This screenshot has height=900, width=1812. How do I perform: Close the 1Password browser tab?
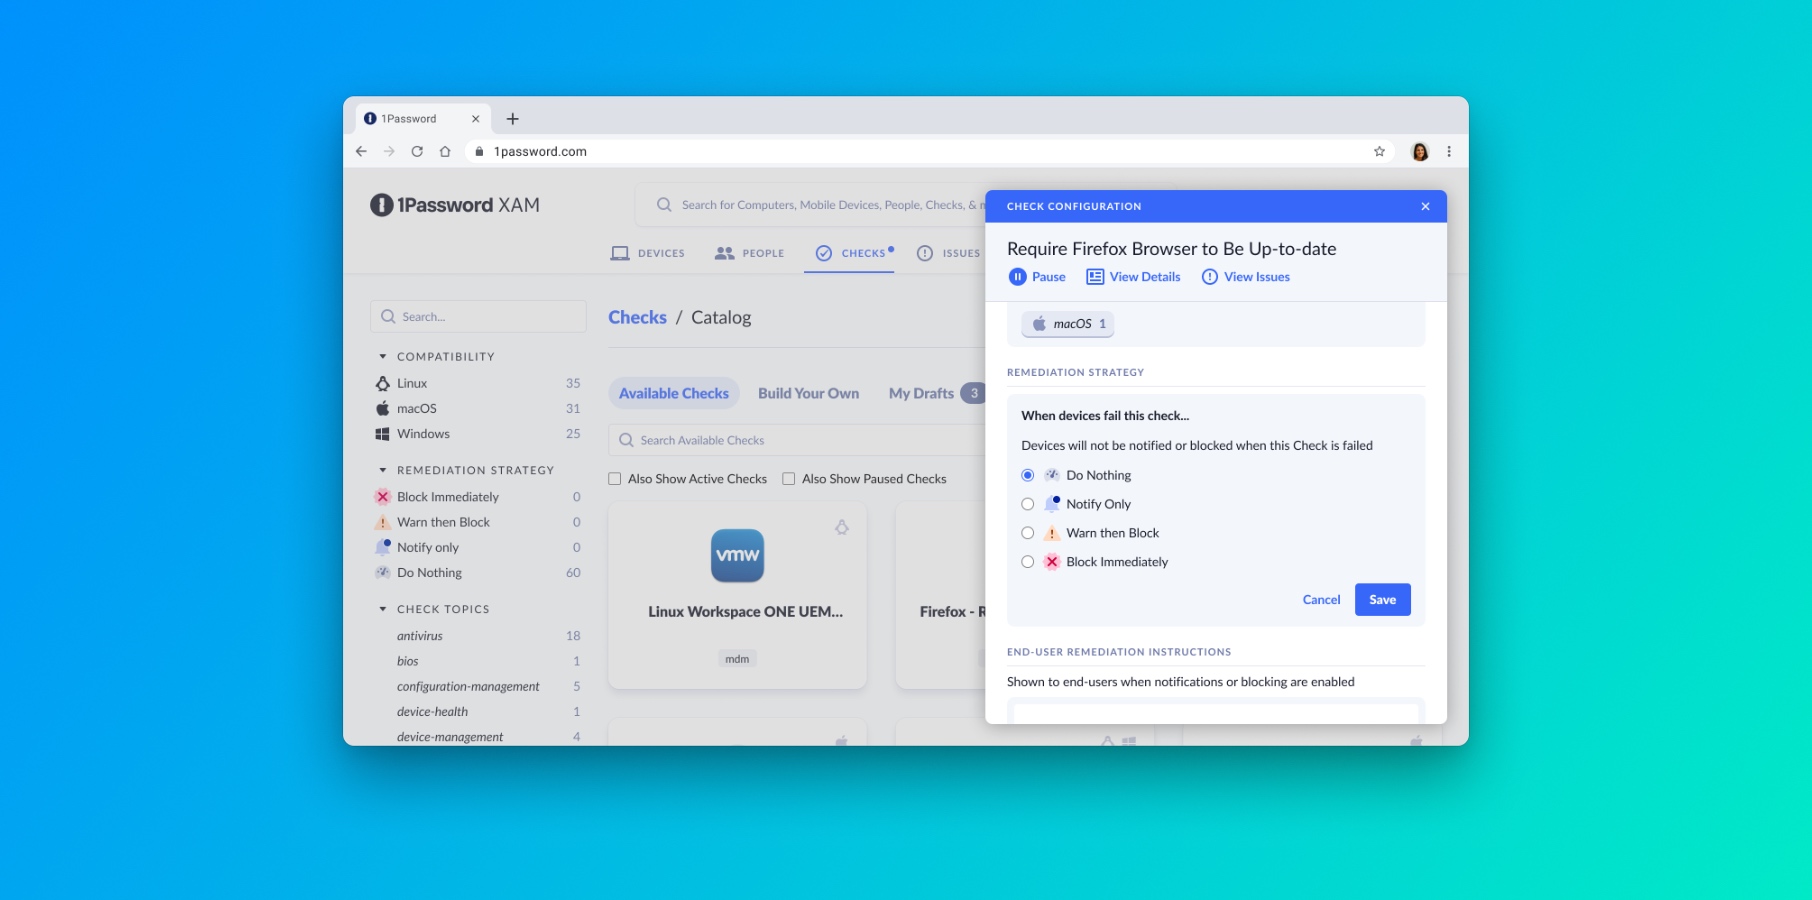click(x=475, y=119)
